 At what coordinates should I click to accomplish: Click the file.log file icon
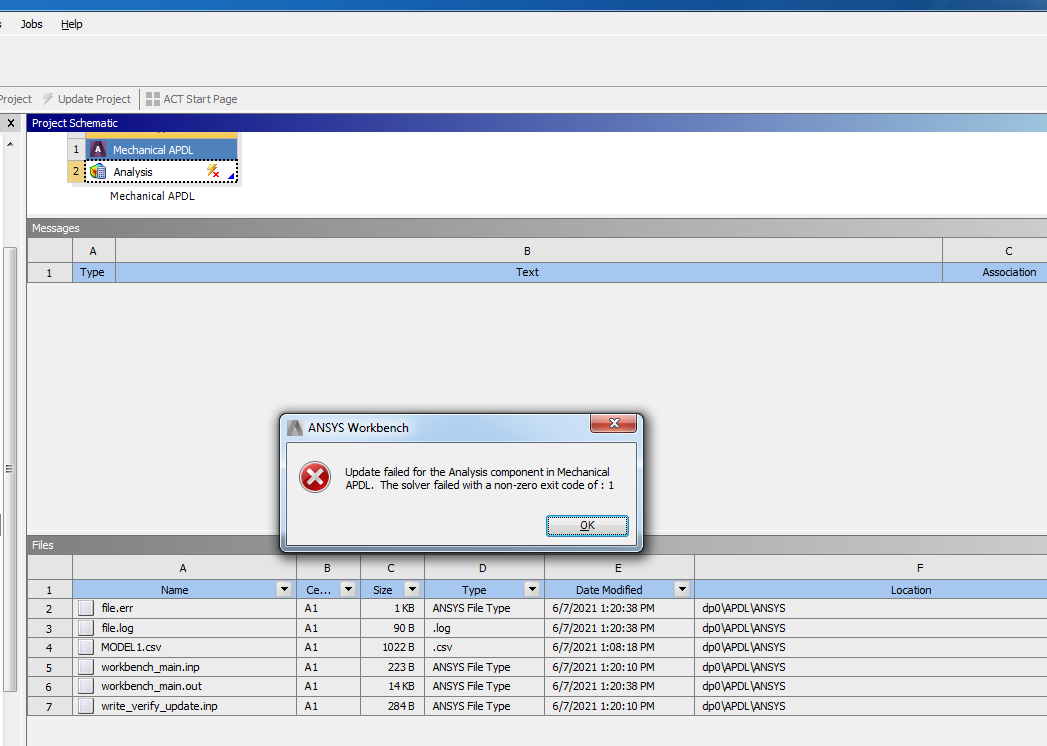tap(85, 628)
